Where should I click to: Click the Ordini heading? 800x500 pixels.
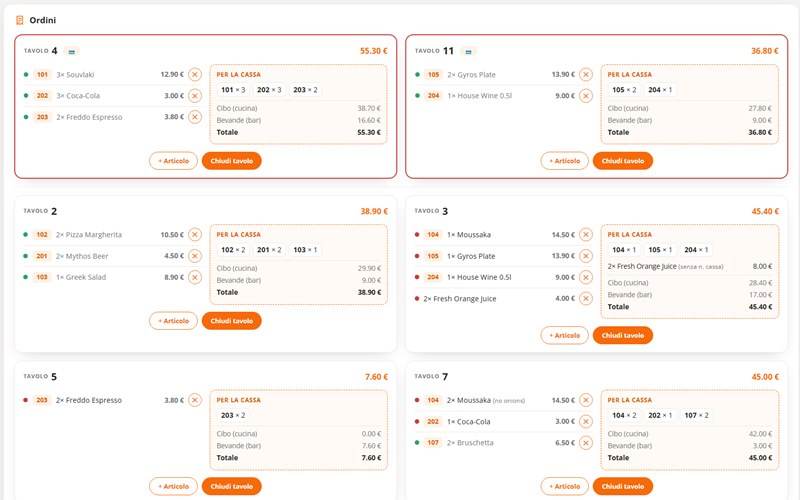pyautogui.click(x=43, y=20)
